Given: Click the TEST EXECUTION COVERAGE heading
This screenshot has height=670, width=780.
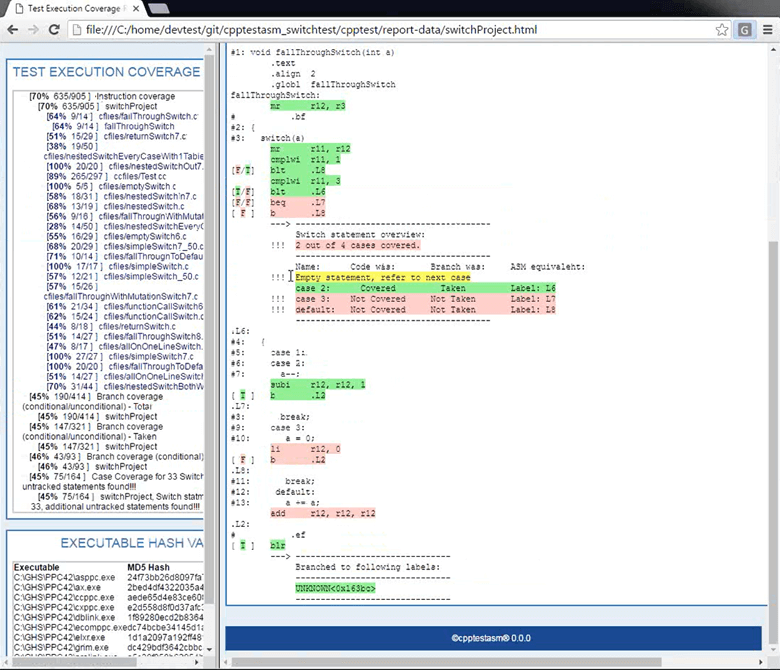Looking at the screenshot, I should (x=106, y=72).
